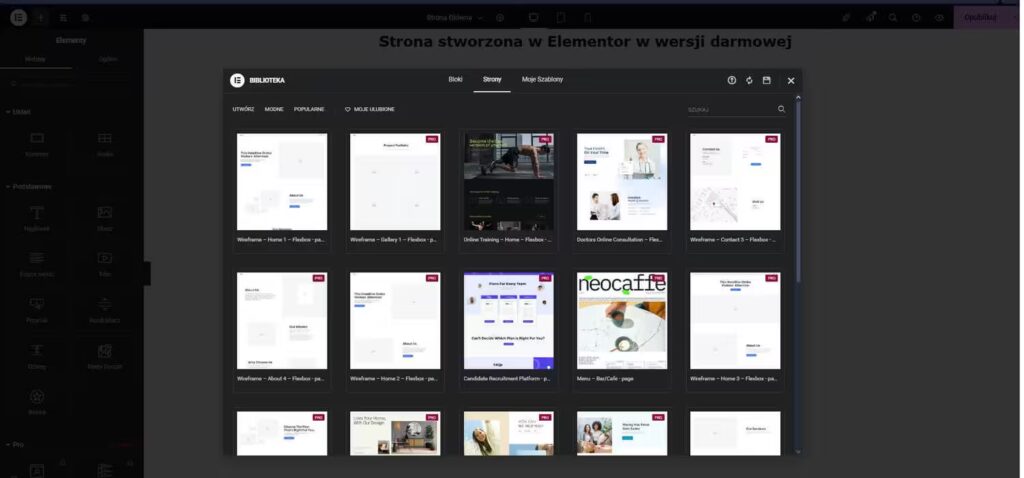This screenshot has width=1024, height=478.
Task: Select the divider widget in sidebar
Action: click(x=104, y=311)
